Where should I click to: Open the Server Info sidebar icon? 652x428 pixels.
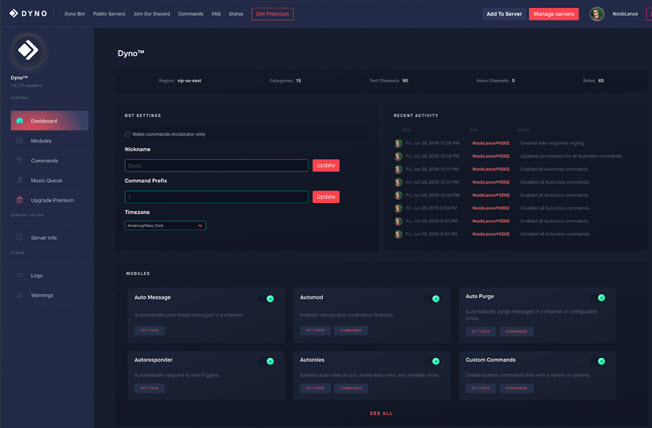pyautogui.click(x=19, y=238)
